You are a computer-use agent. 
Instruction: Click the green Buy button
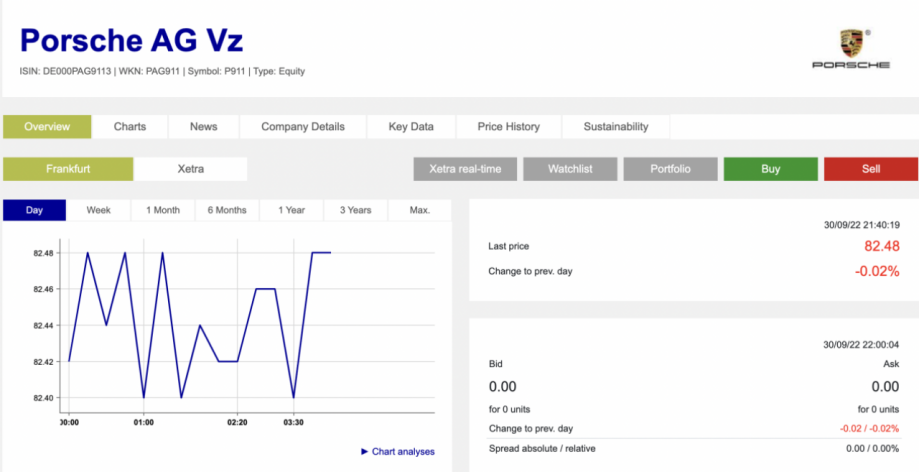(x=771, y=169)
